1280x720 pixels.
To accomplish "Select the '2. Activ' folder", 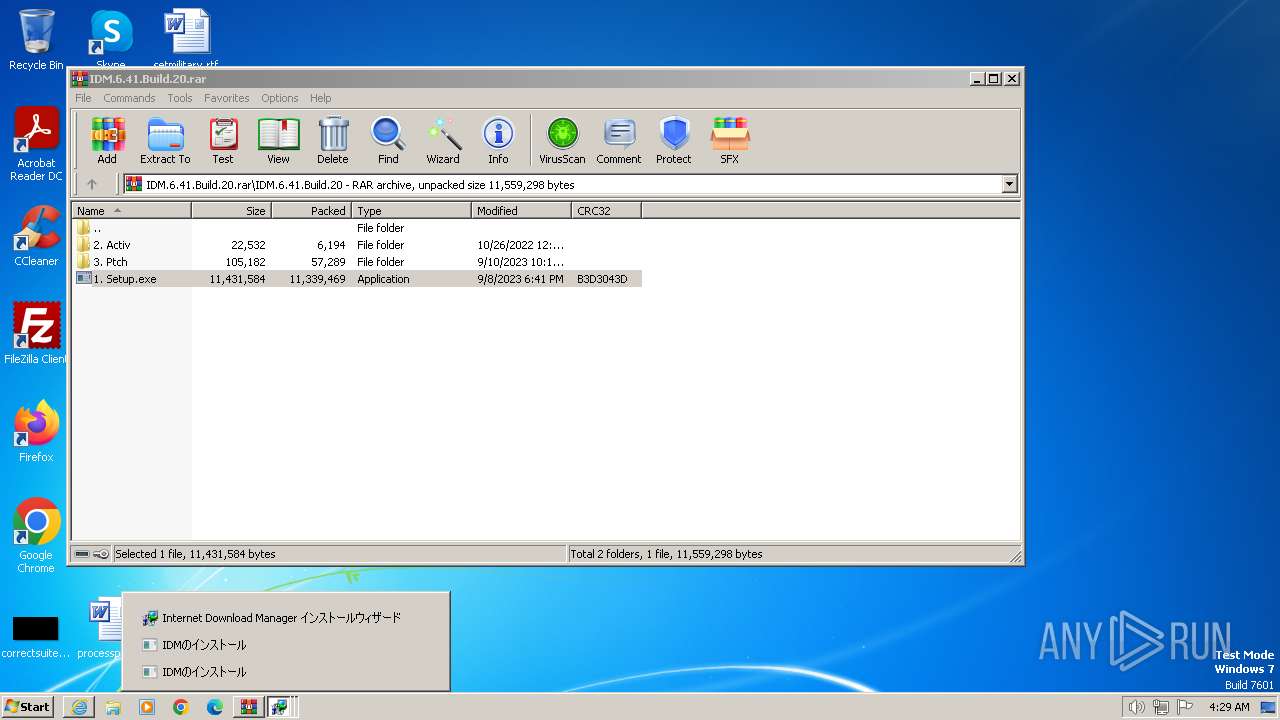I will (358, 245).
